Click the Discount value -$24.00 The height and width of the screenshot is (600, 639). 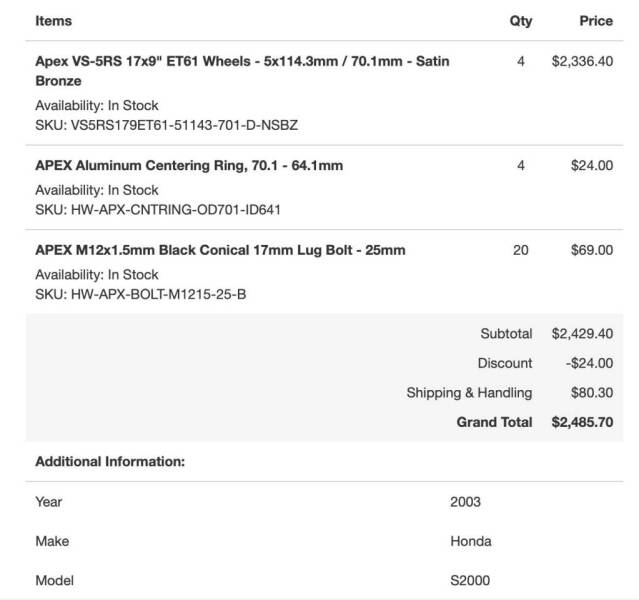[x=589, y=363]
